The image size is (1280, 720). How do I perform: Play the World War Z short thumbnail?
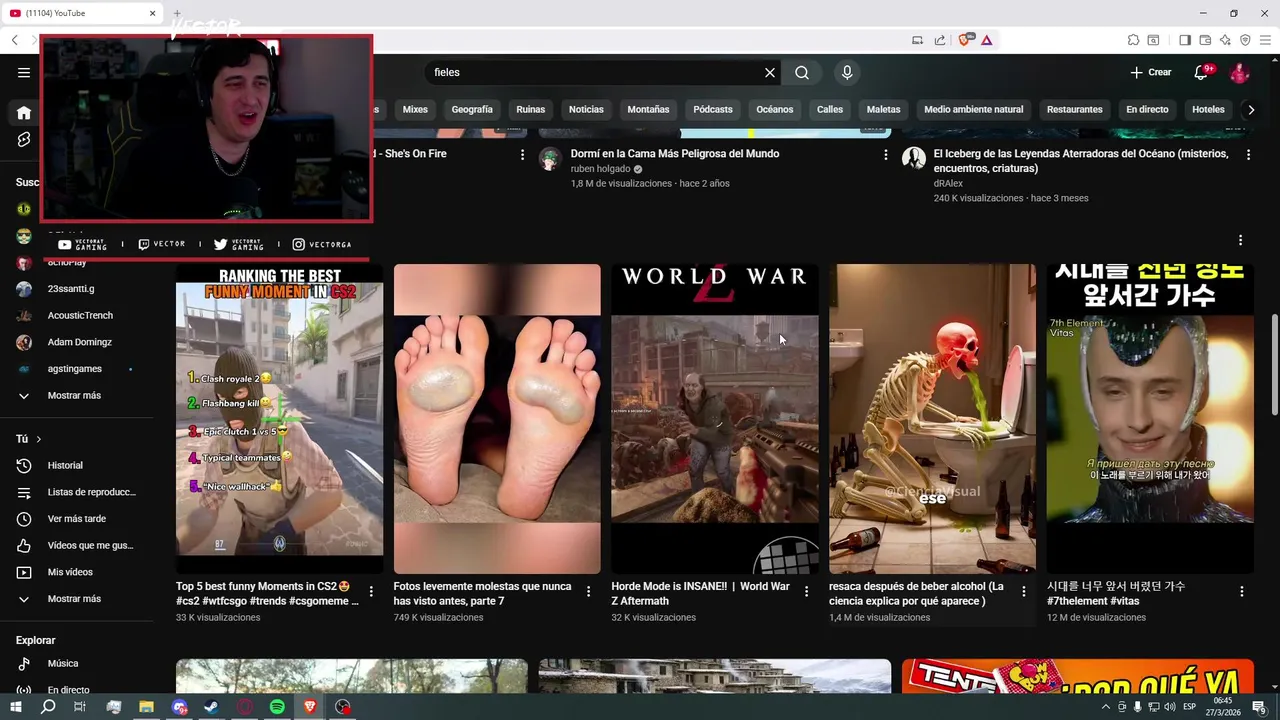(715, 418)
